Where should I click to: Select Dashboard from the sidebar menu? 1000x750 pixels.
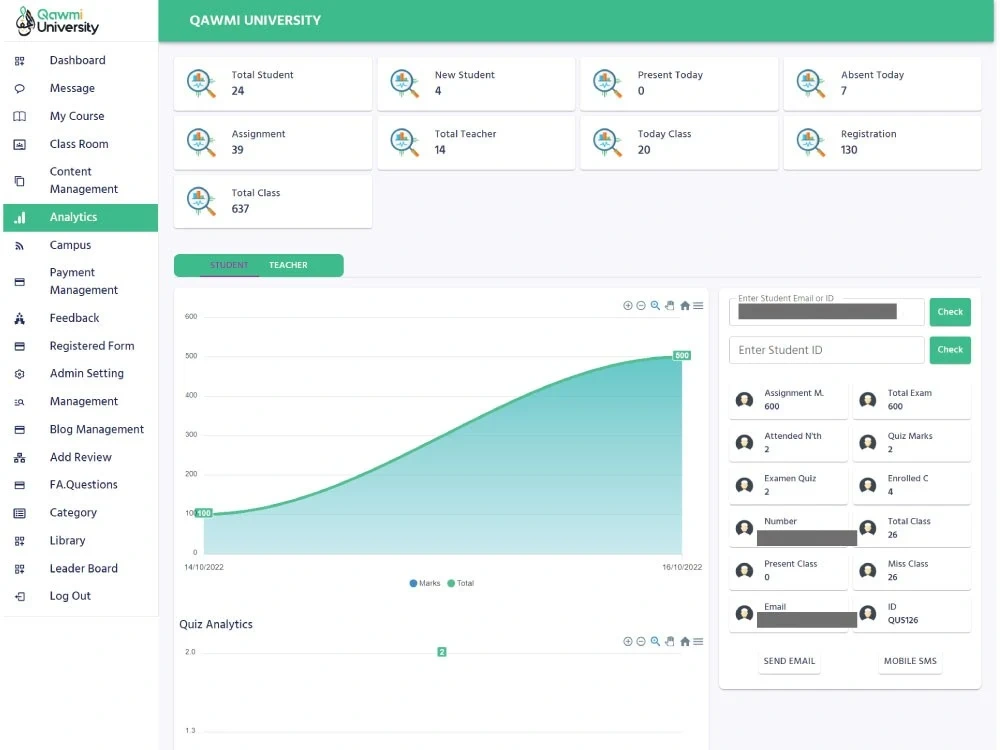coord(75,60)
